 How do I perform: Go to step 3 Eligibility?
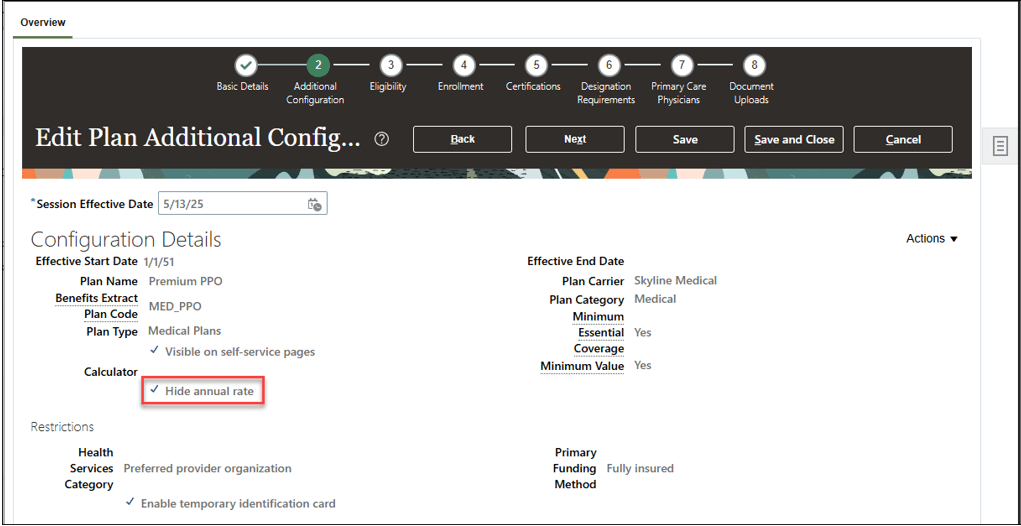point(391,65)
